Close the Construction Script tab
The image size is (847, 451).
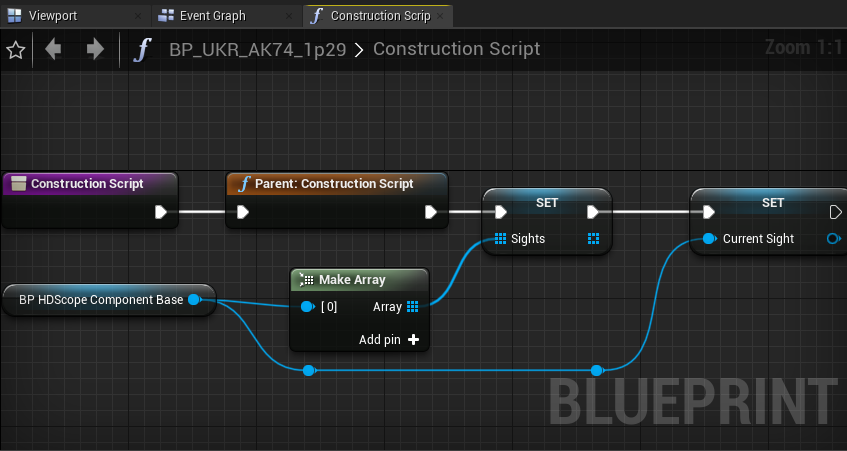[440, 16]
